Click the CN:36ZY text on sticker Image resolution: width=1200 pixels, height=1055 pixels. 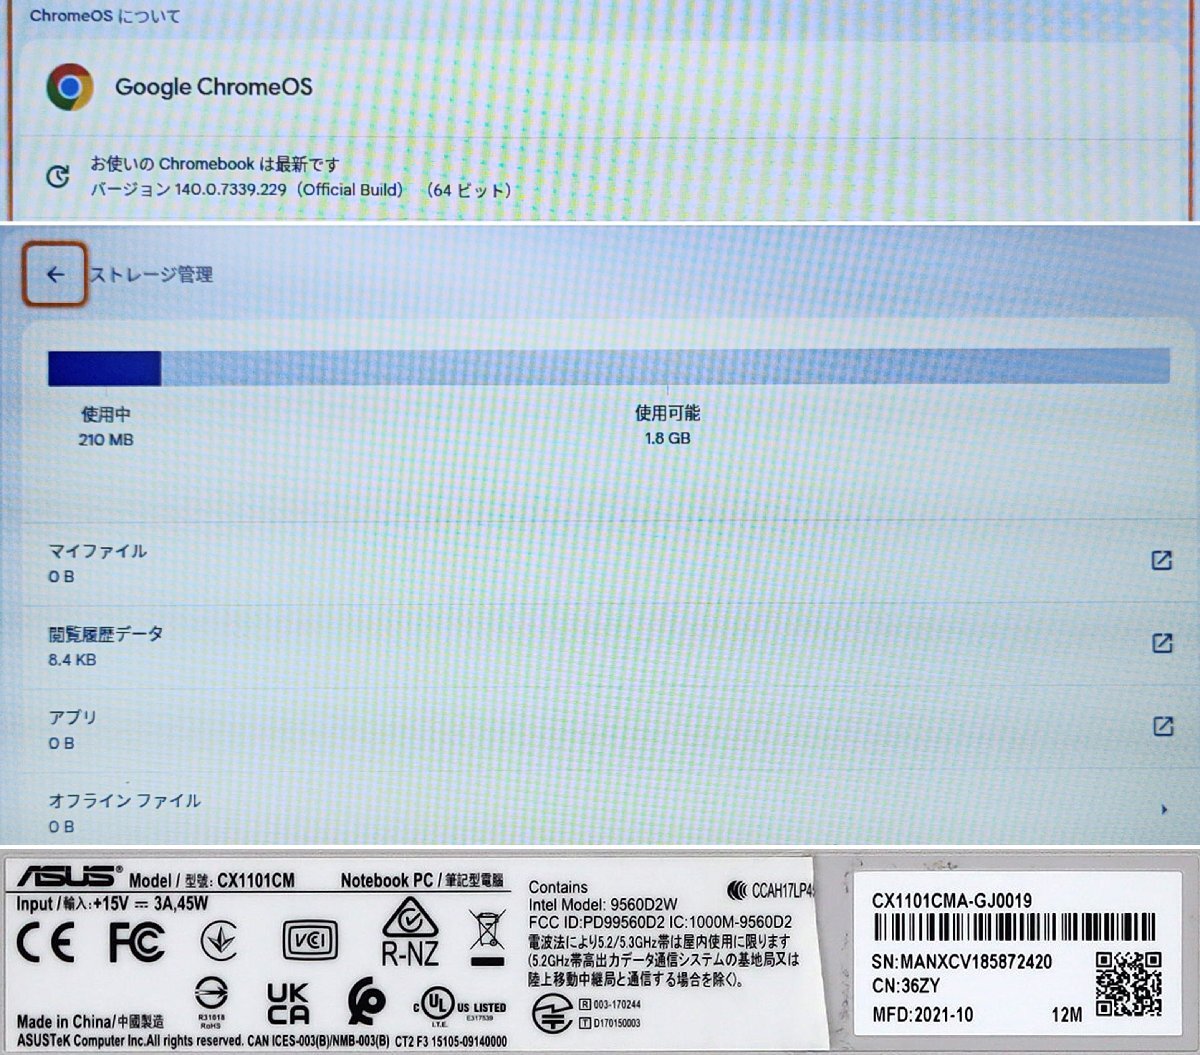pos(906,986)
